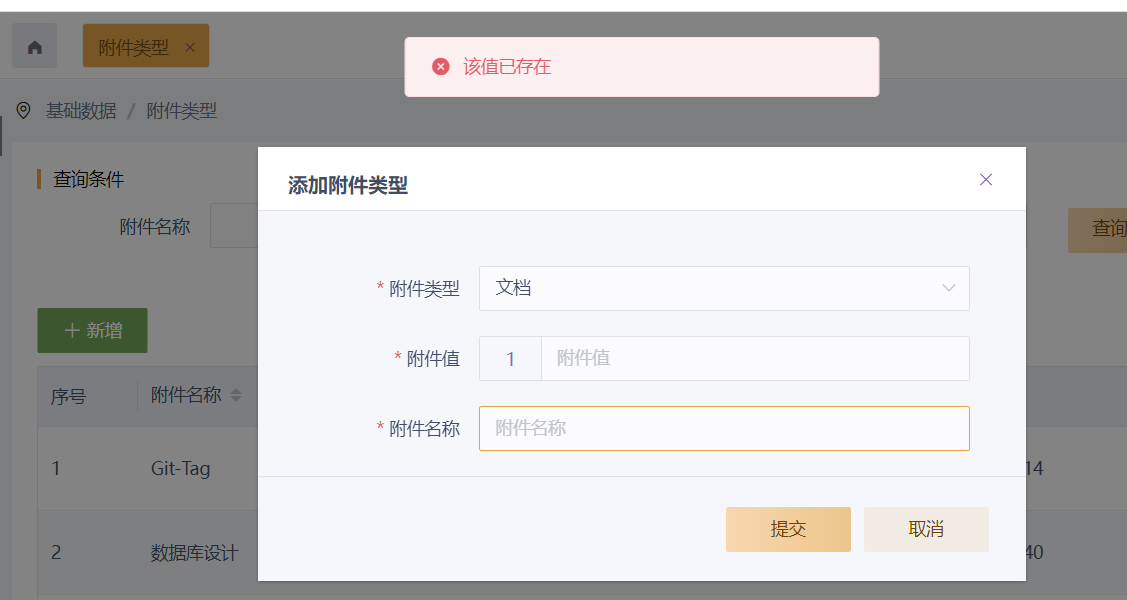Viewport: 1127px width, 600px height.
Task: Switch to the 附件类型 tab
Action: 134,47
